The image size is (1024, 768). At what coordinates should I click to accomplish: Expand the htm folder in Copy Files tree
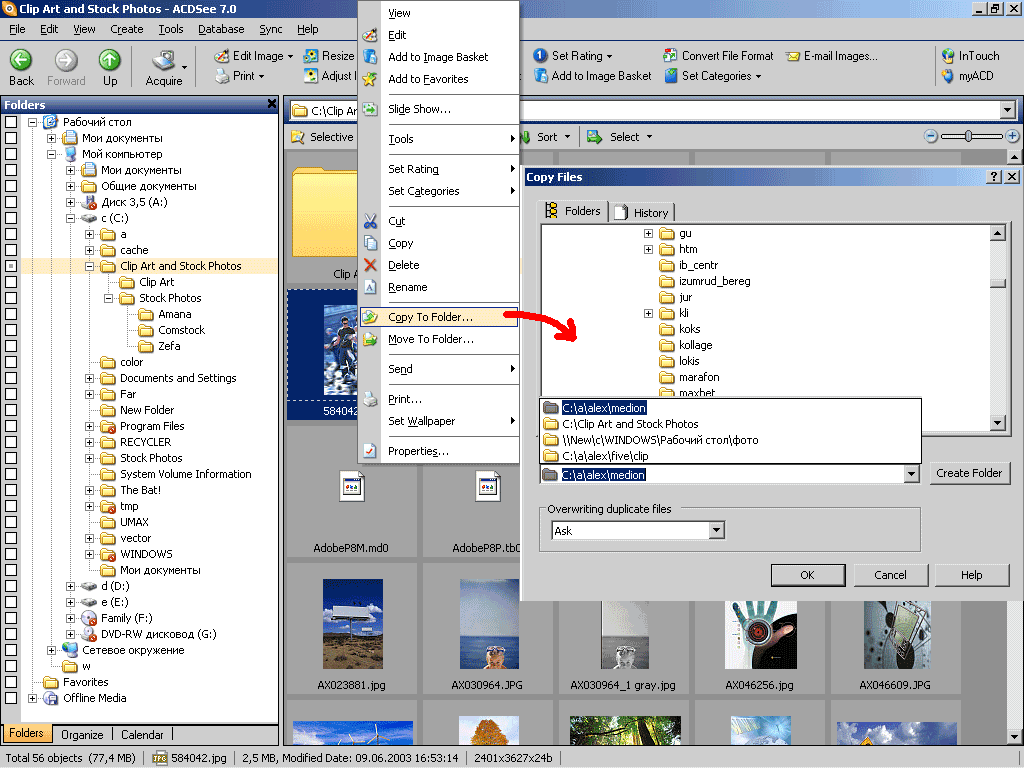click(648, 249)
